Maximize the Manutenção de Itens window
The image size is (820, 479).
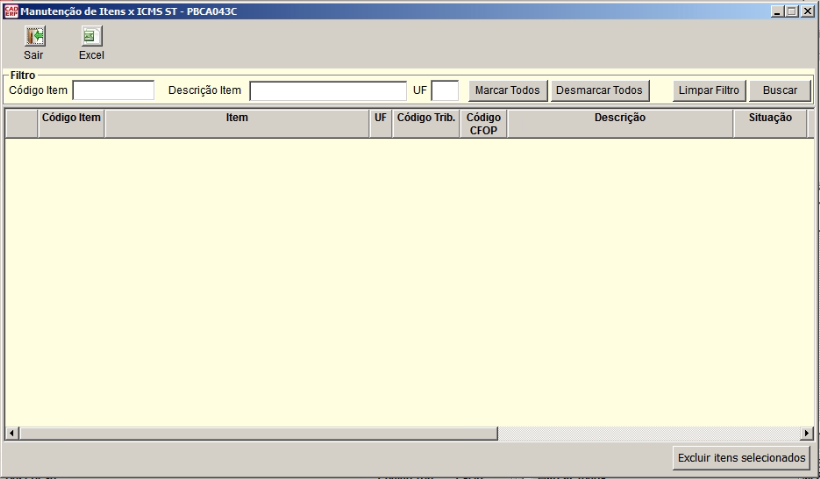(792, 11)
